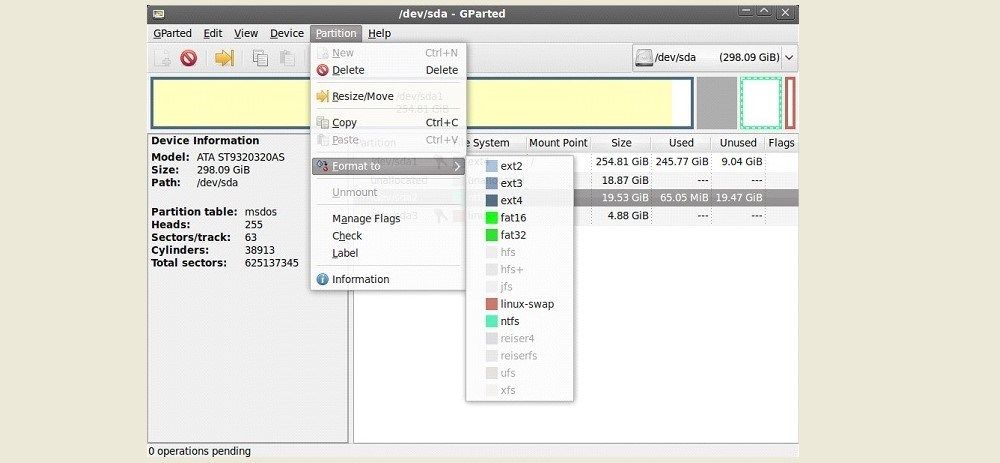The image size is (1000, 463).
Task: Click the Size column header
Action: [621, 143]
